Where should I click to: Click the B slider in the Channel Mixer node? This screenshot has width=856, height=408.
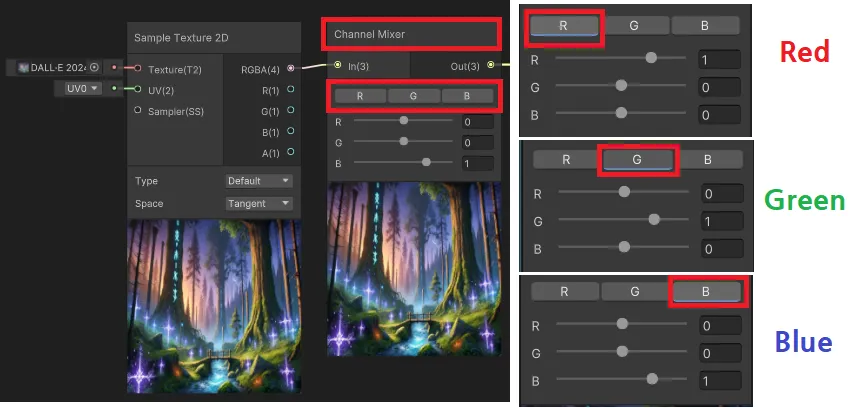point(403,162)
